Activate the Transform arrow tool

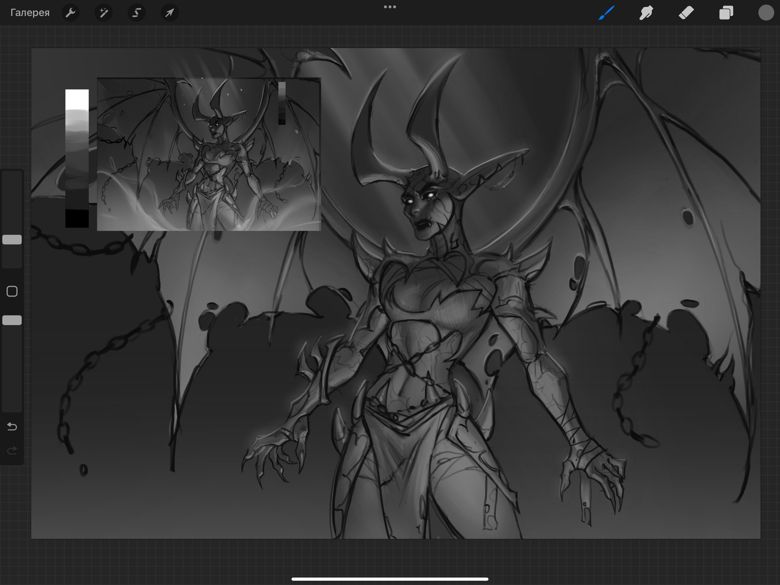[169, 12]
